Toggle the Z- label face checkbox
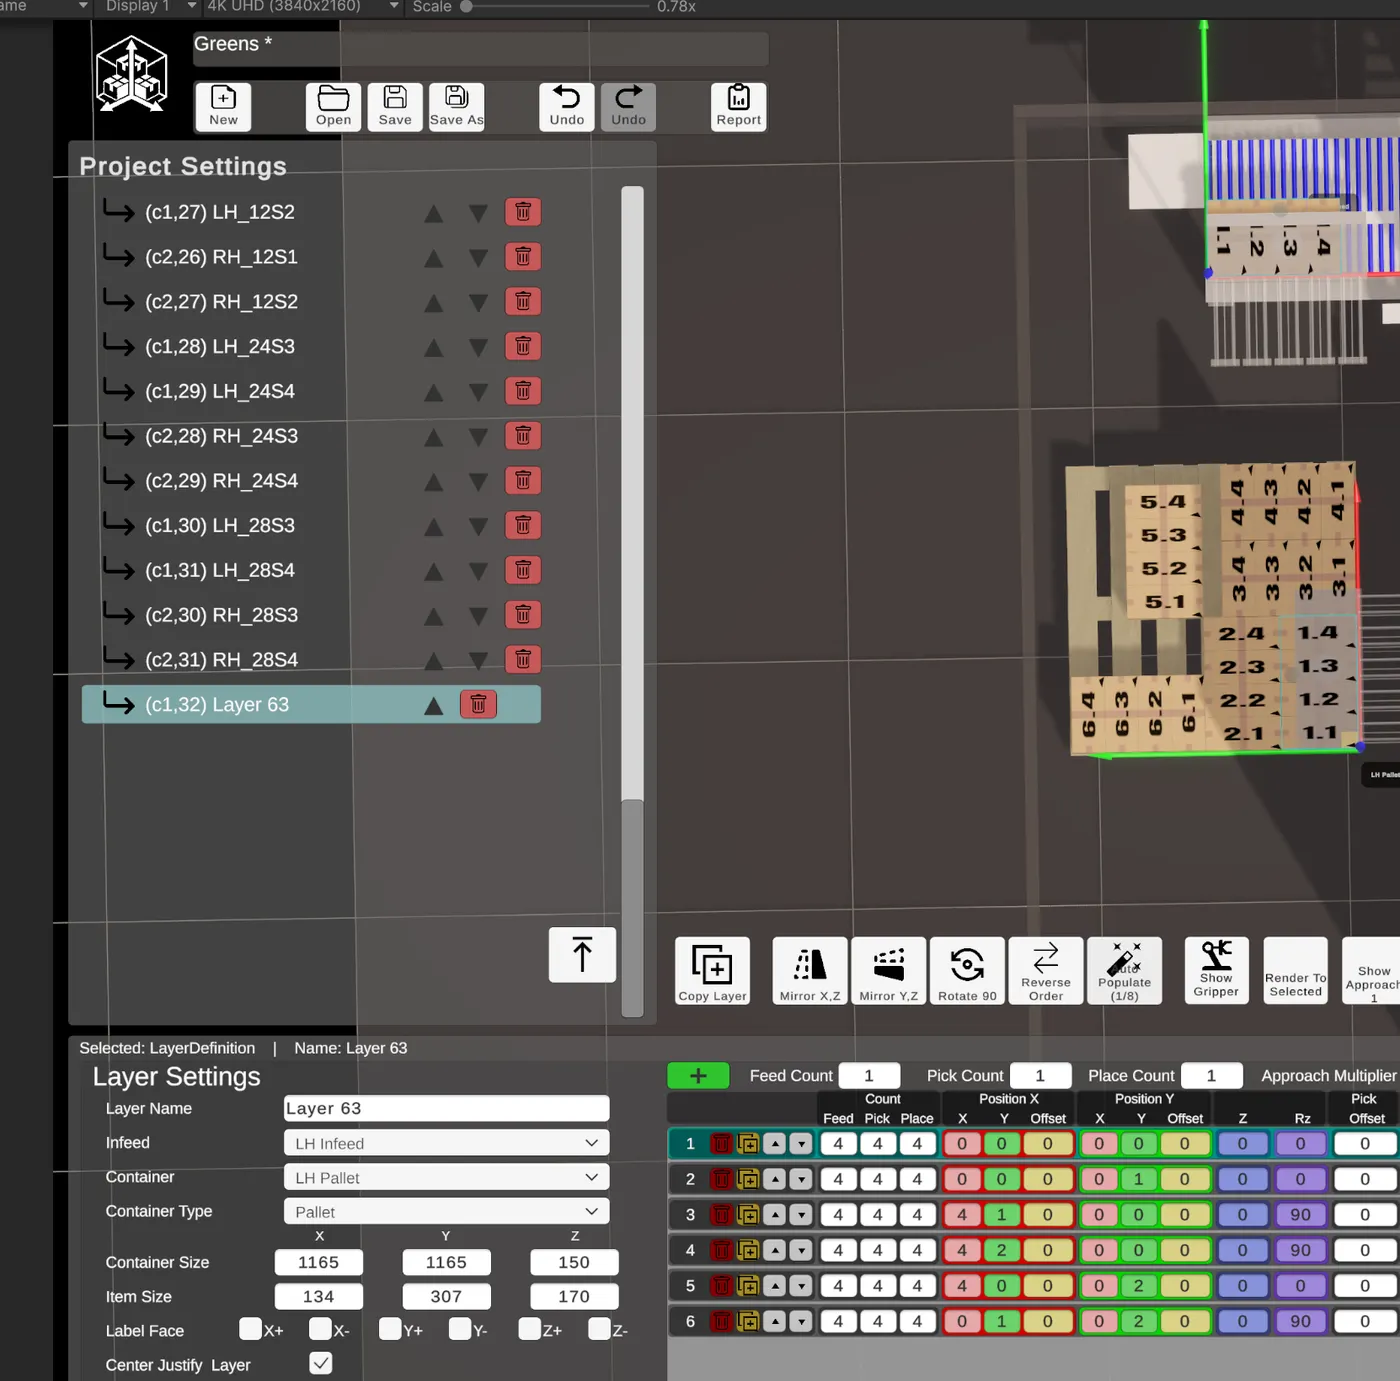Image resolution: width=1400 pixels, height=1381 pixels. 600,1329
